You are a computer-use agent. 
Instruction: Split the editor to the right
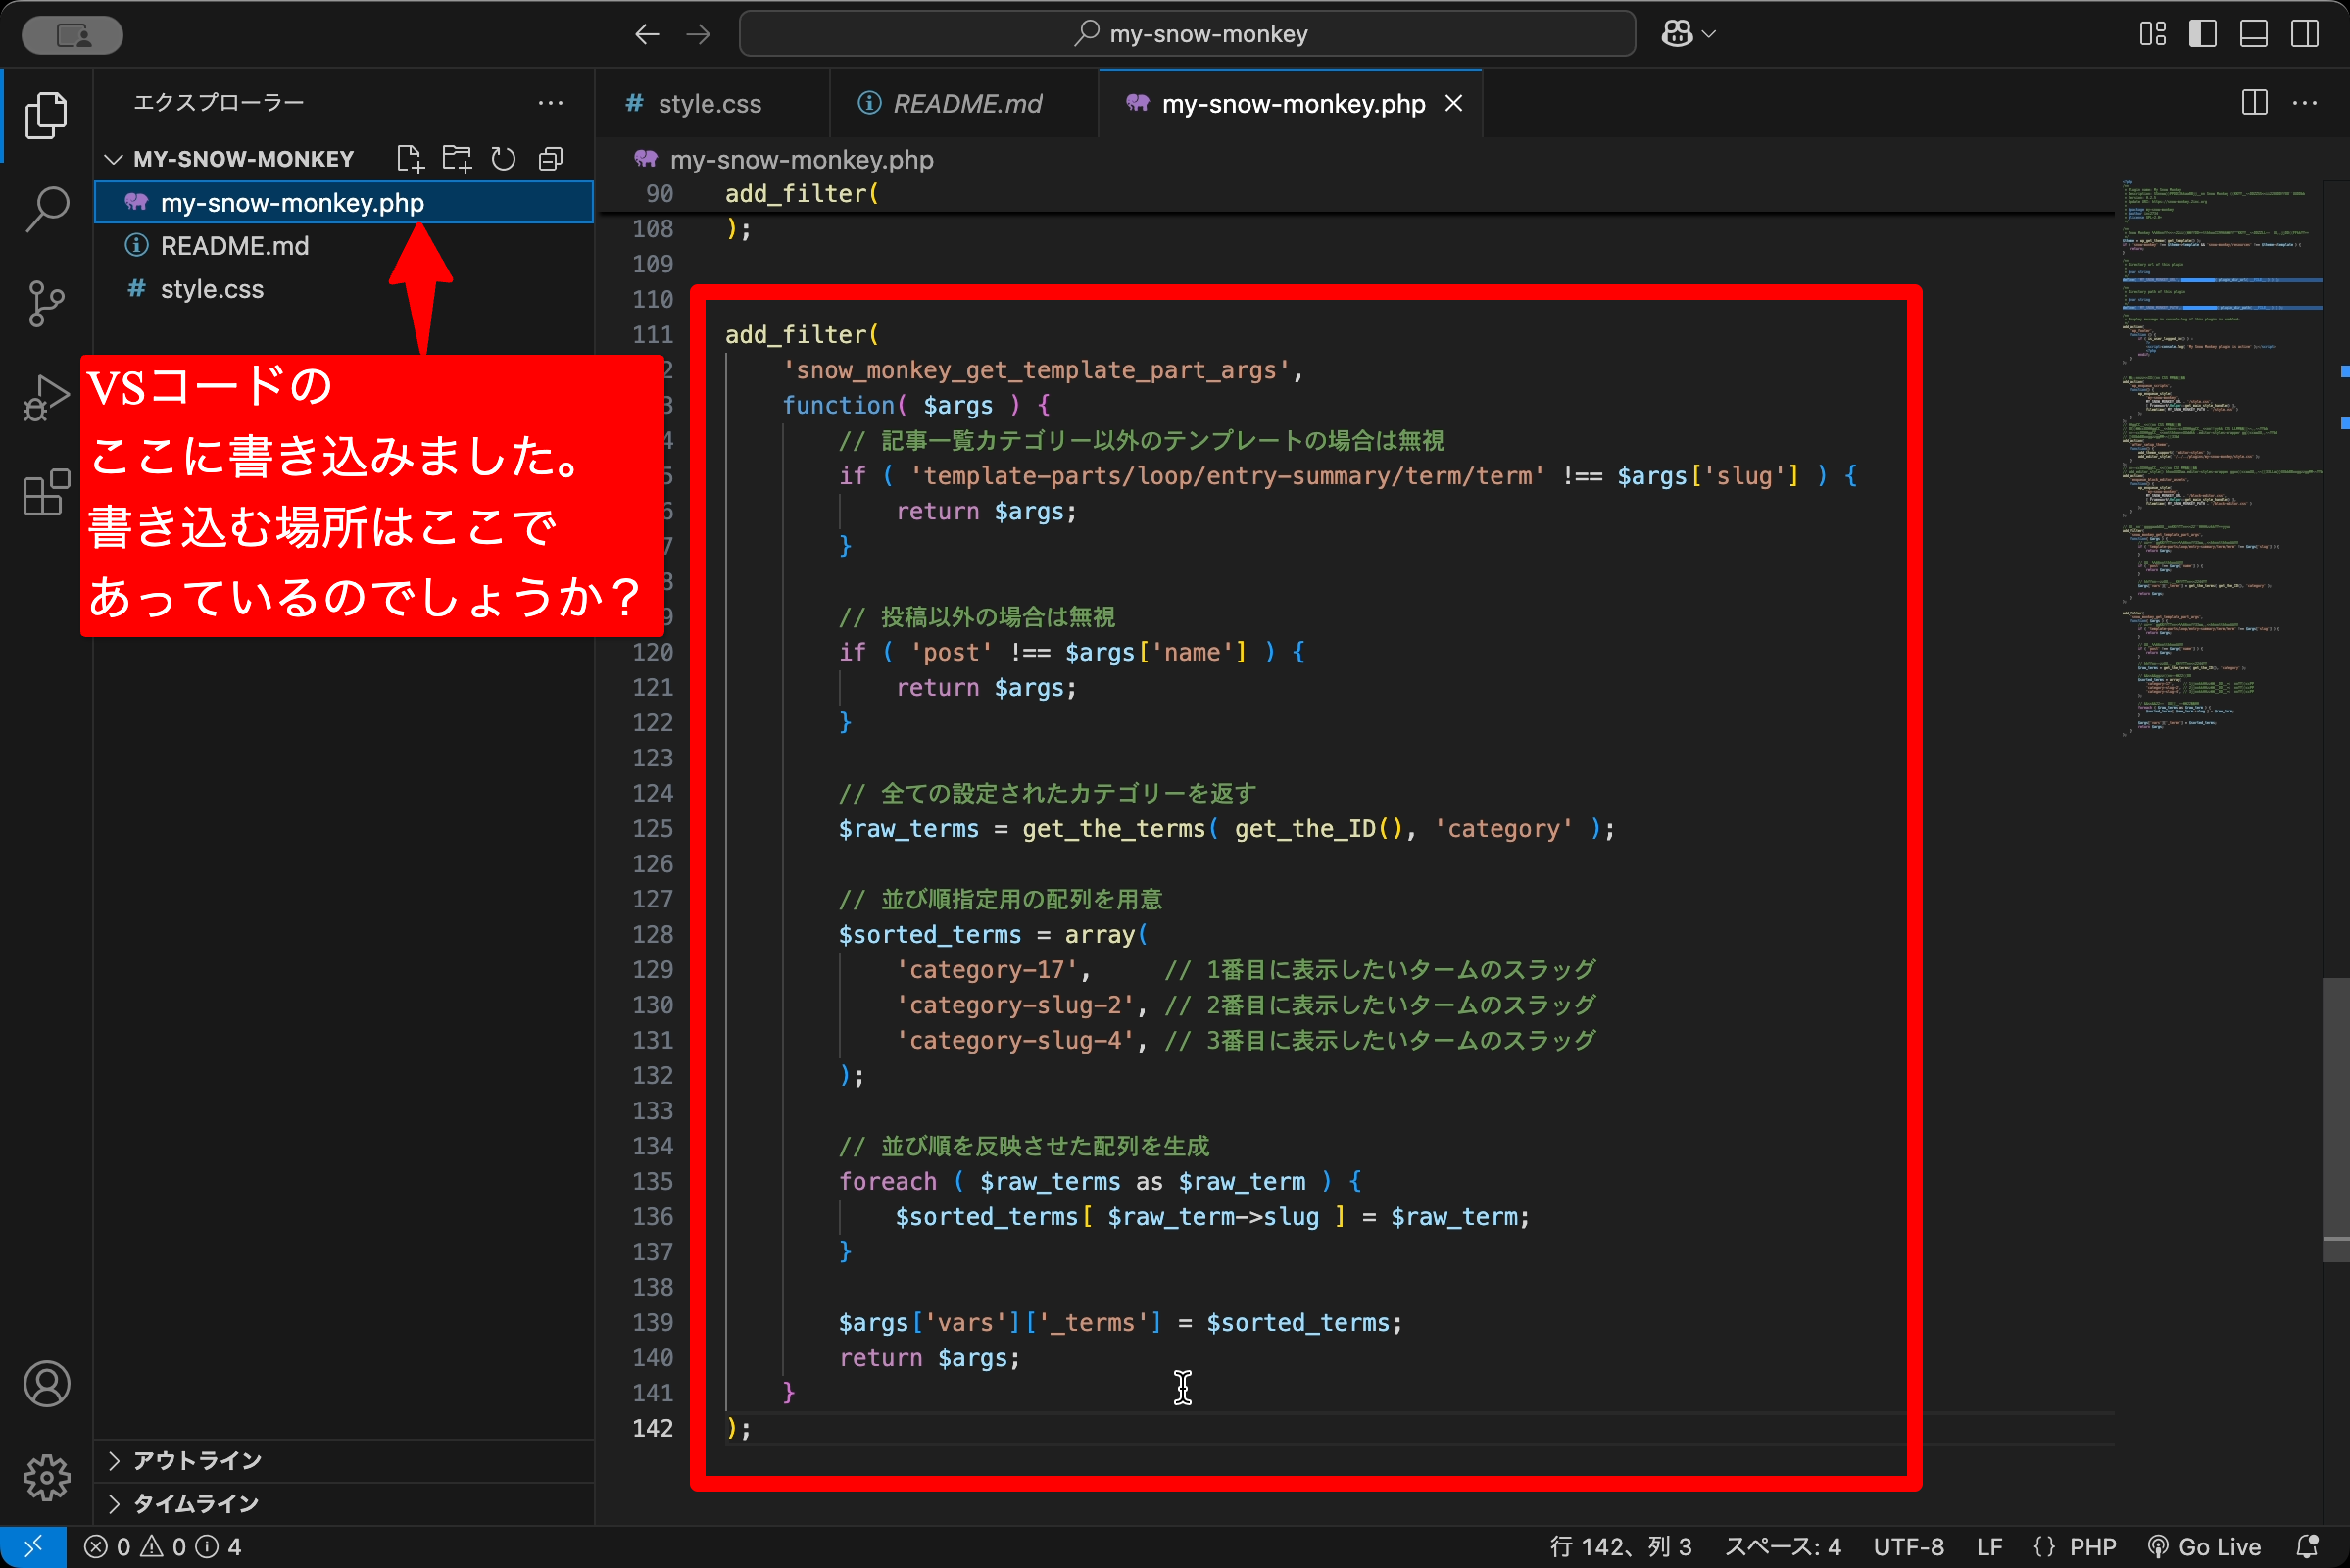tap(2255, 103)
